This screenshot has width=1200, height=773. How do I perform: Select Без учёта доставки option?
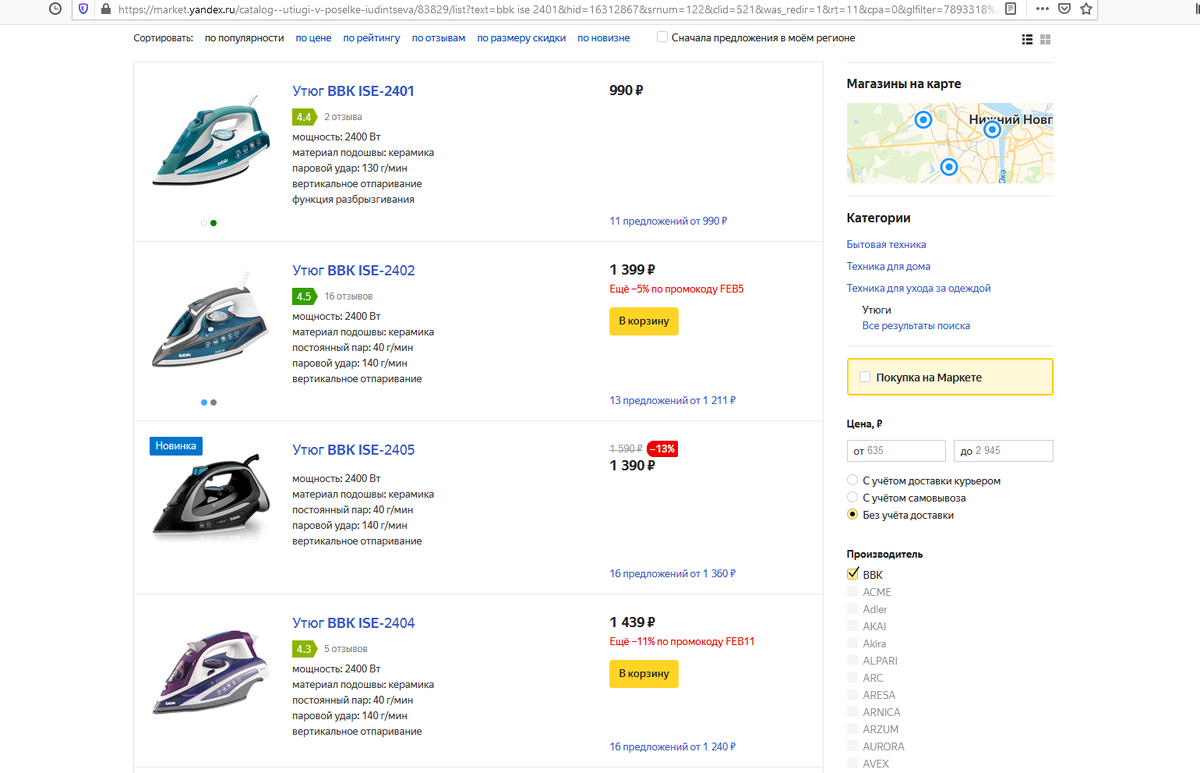point(852,514)
